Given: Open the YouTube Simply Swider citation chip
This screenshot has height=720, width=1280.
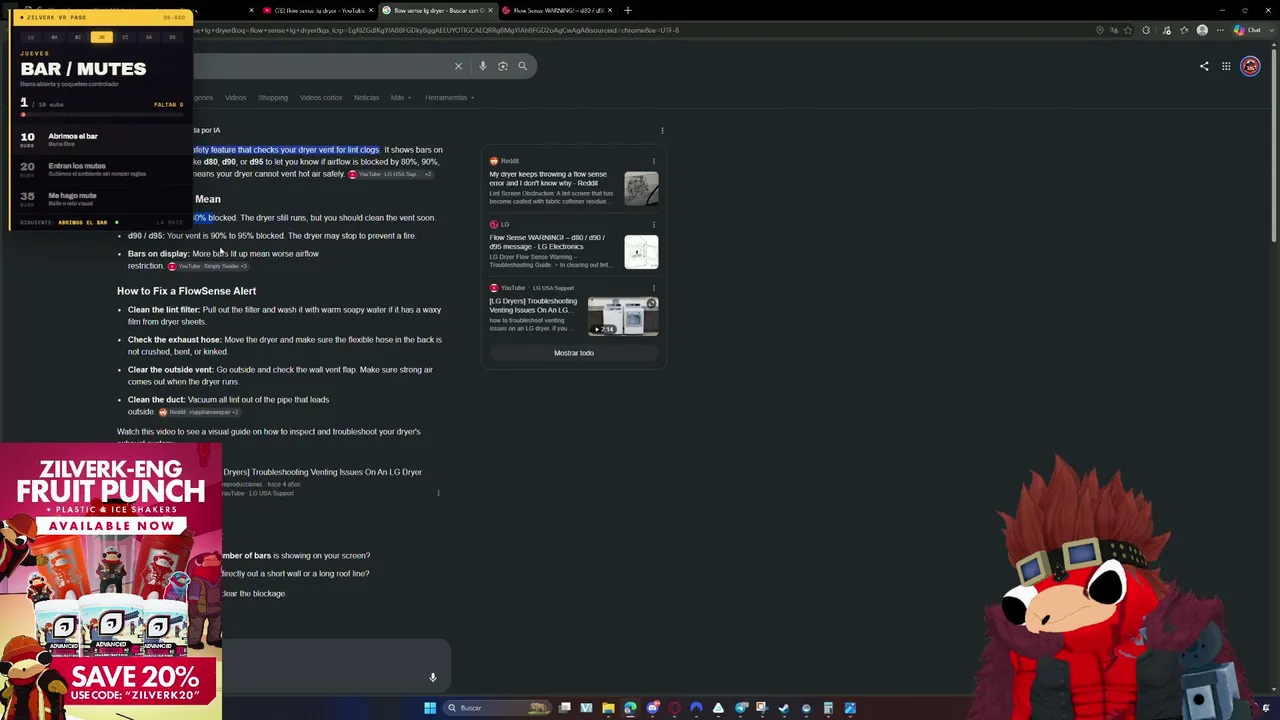Looking at the screenshot, I should pos(207,266).
